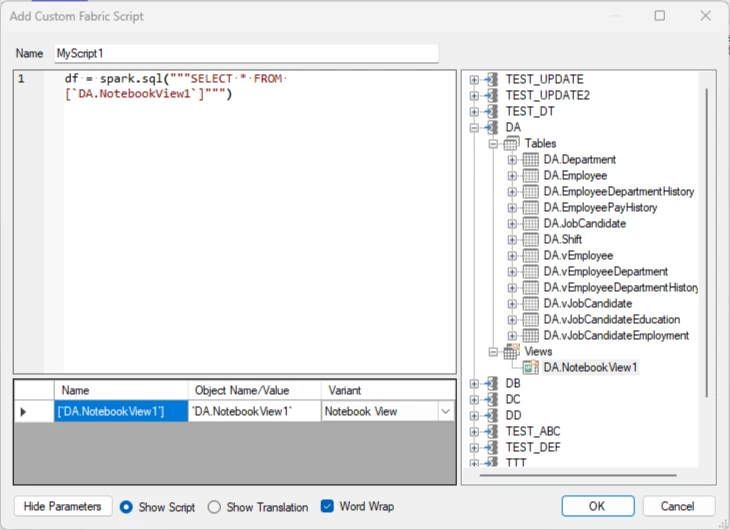730x530 pixels.
Task: Click the DB data source icon
Action: 491,383
